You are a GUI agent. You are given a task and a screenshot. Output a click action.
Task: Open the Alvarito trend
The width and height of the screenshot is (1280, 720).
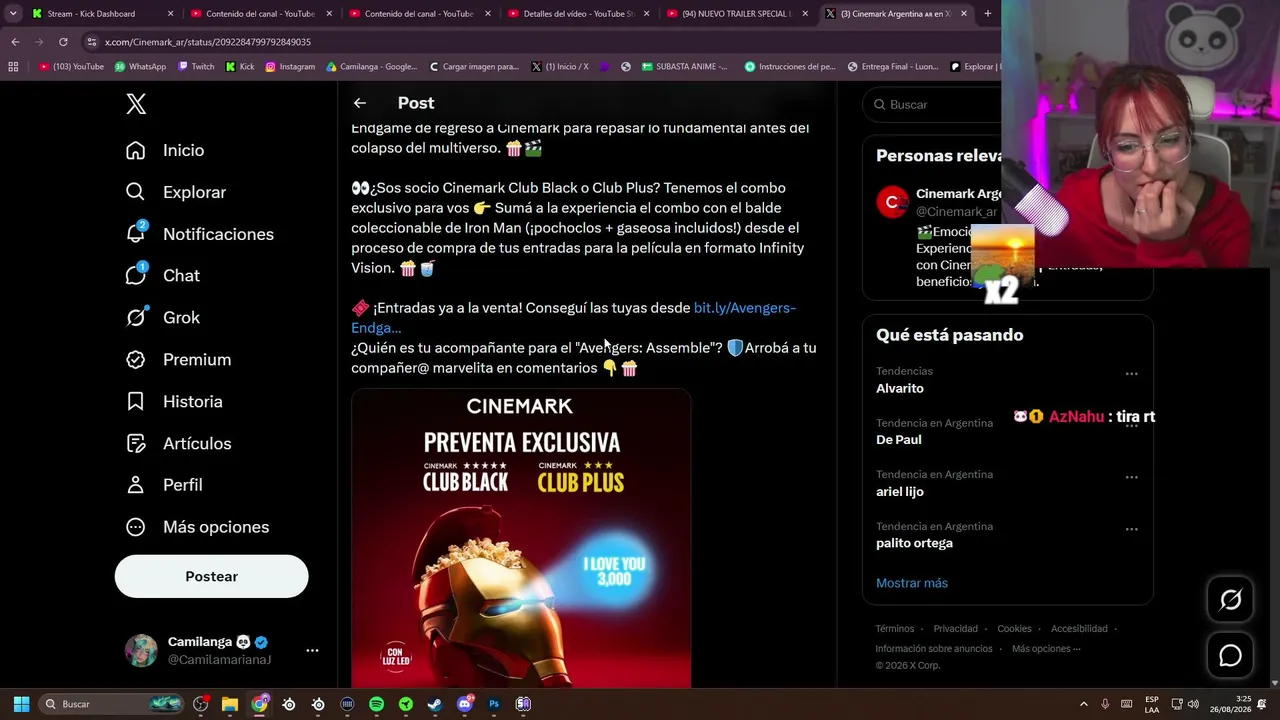[x=900, y=388]
